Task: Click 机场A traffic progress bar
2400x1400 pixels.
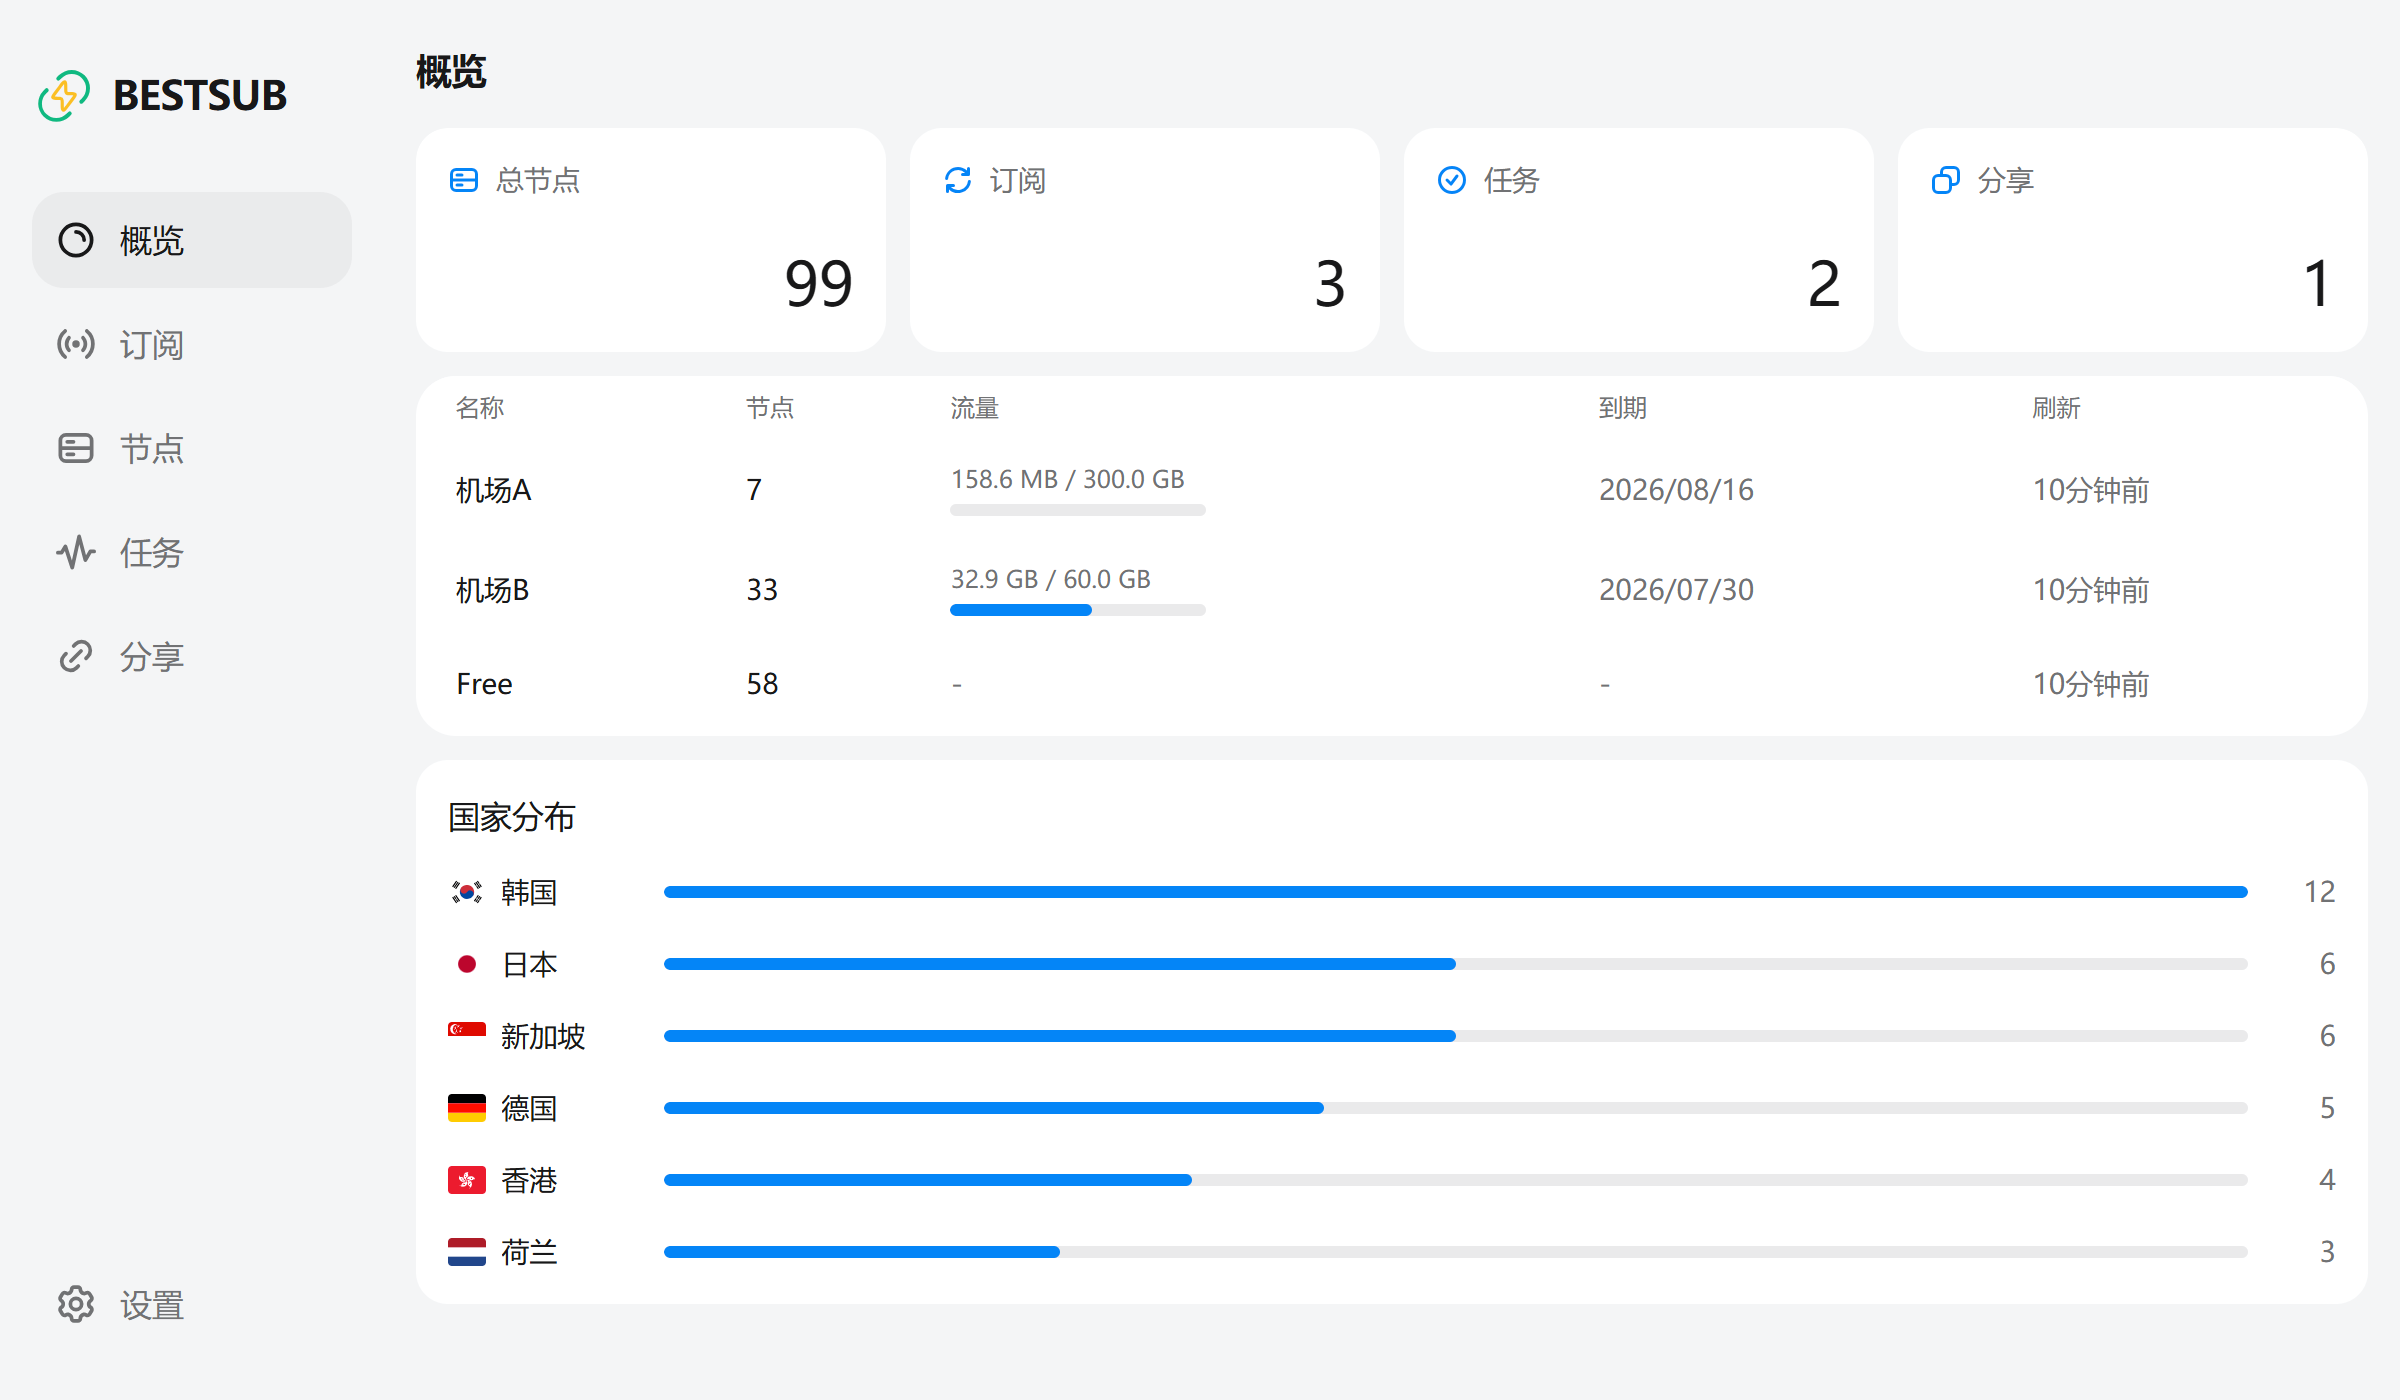Action: click(x=1078, y=510)
